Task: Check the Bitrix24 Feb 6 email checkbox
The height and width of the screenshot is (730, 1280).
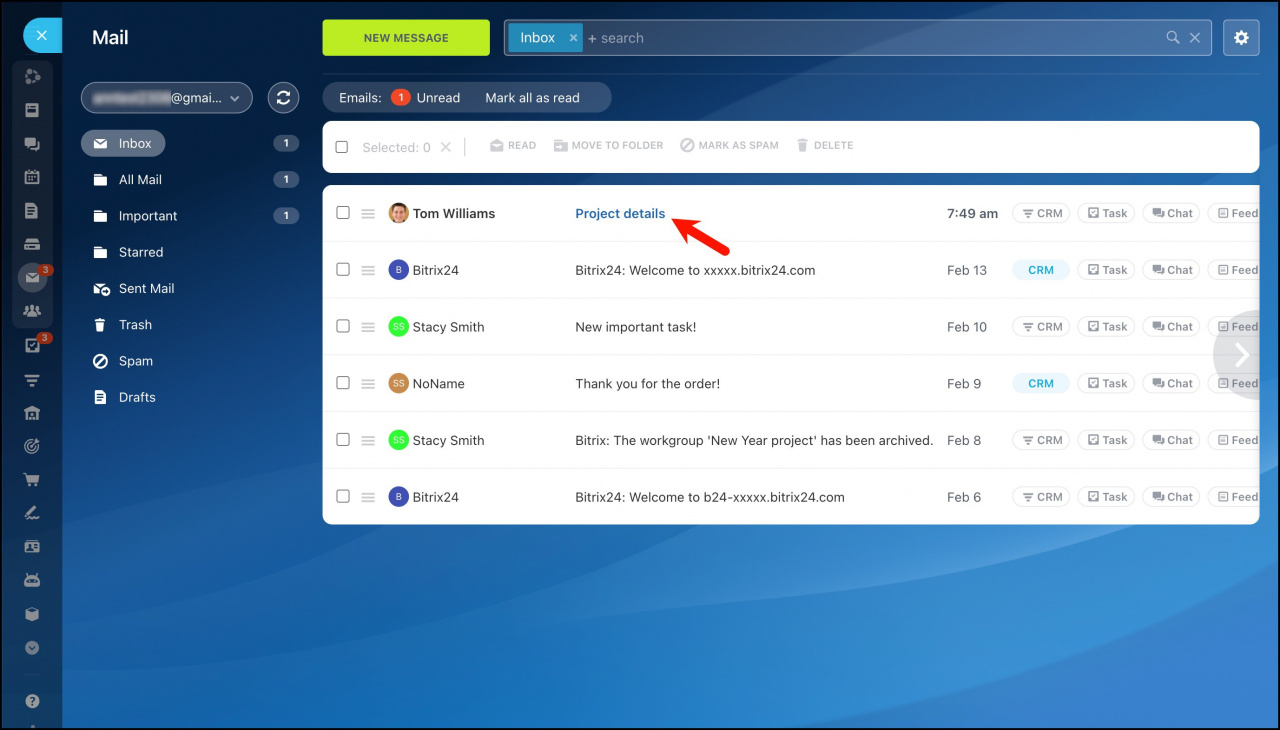Action: 343,496
